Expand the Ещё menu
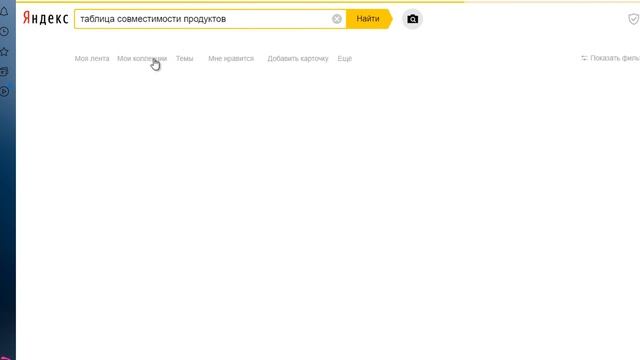640x360 pixels. pos(344,58)
